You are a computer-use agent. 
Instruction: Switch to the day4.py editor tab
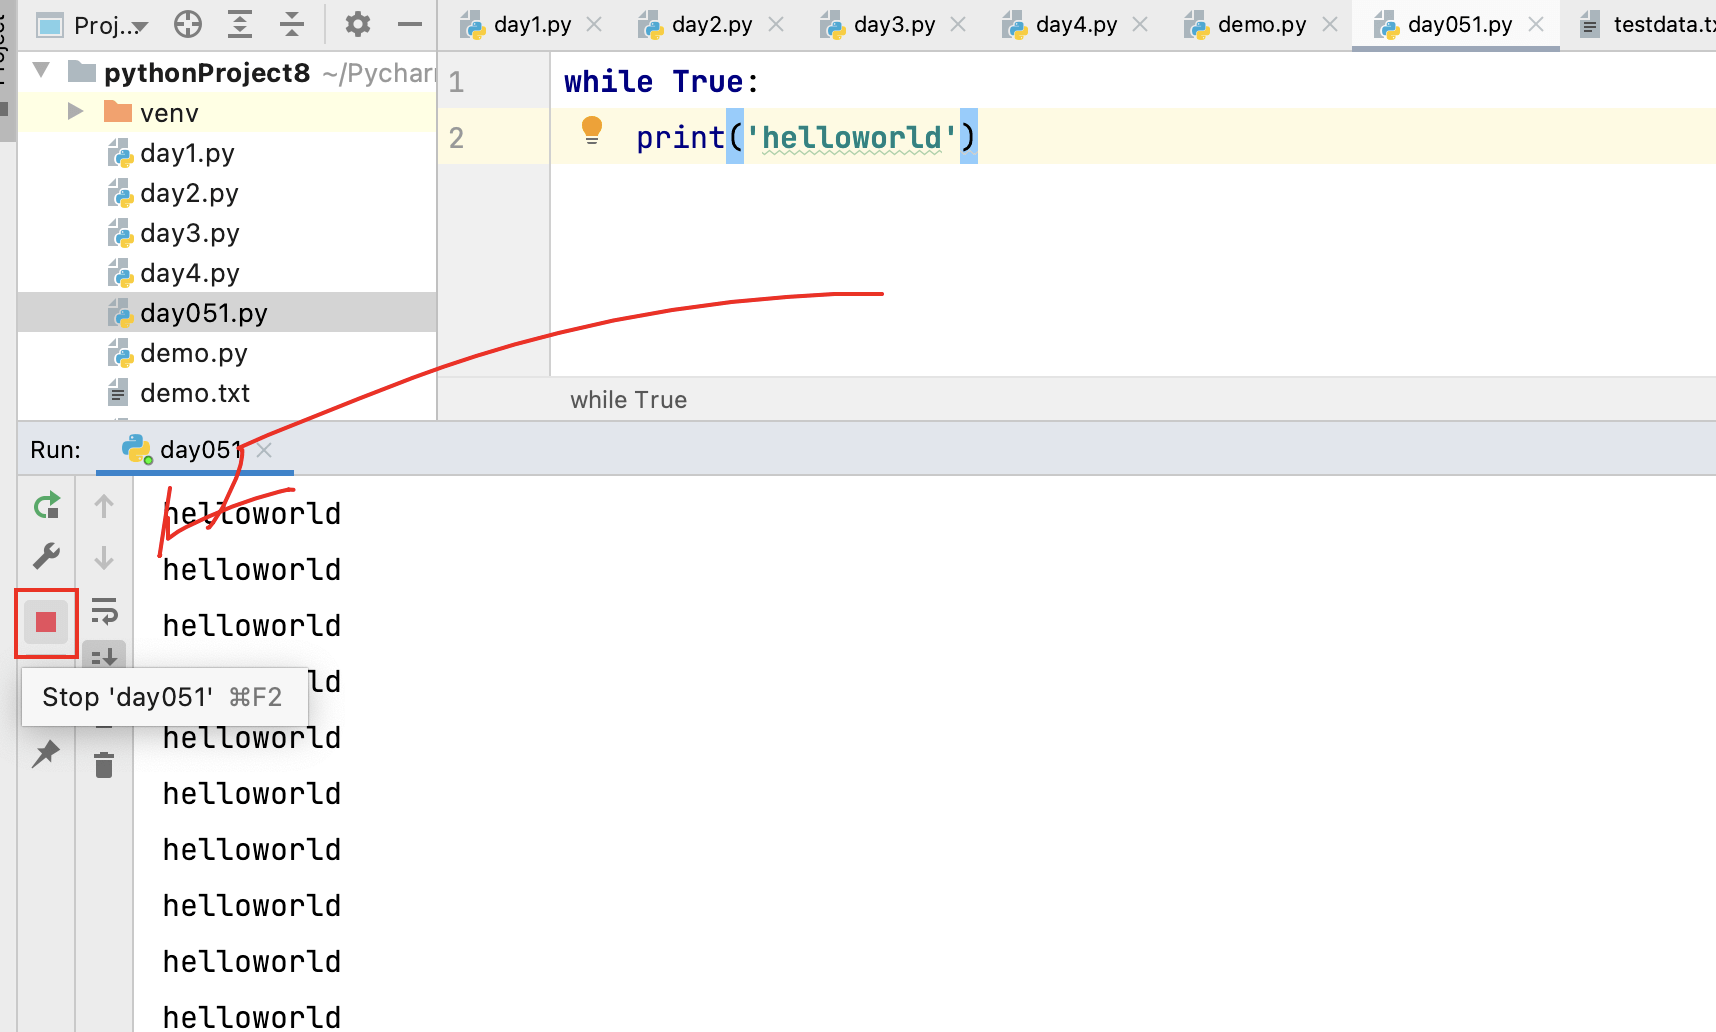[1075, 25]
